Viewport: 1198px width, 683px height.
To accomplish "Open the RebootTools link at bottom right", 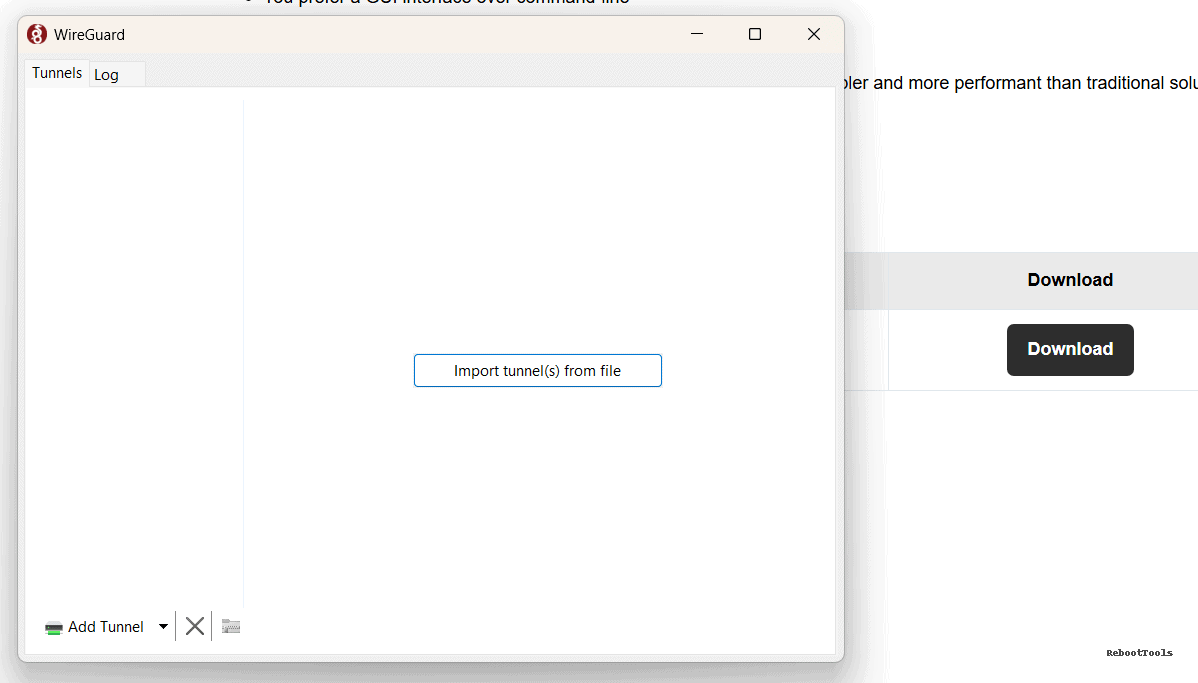I will pos(1138,652).
